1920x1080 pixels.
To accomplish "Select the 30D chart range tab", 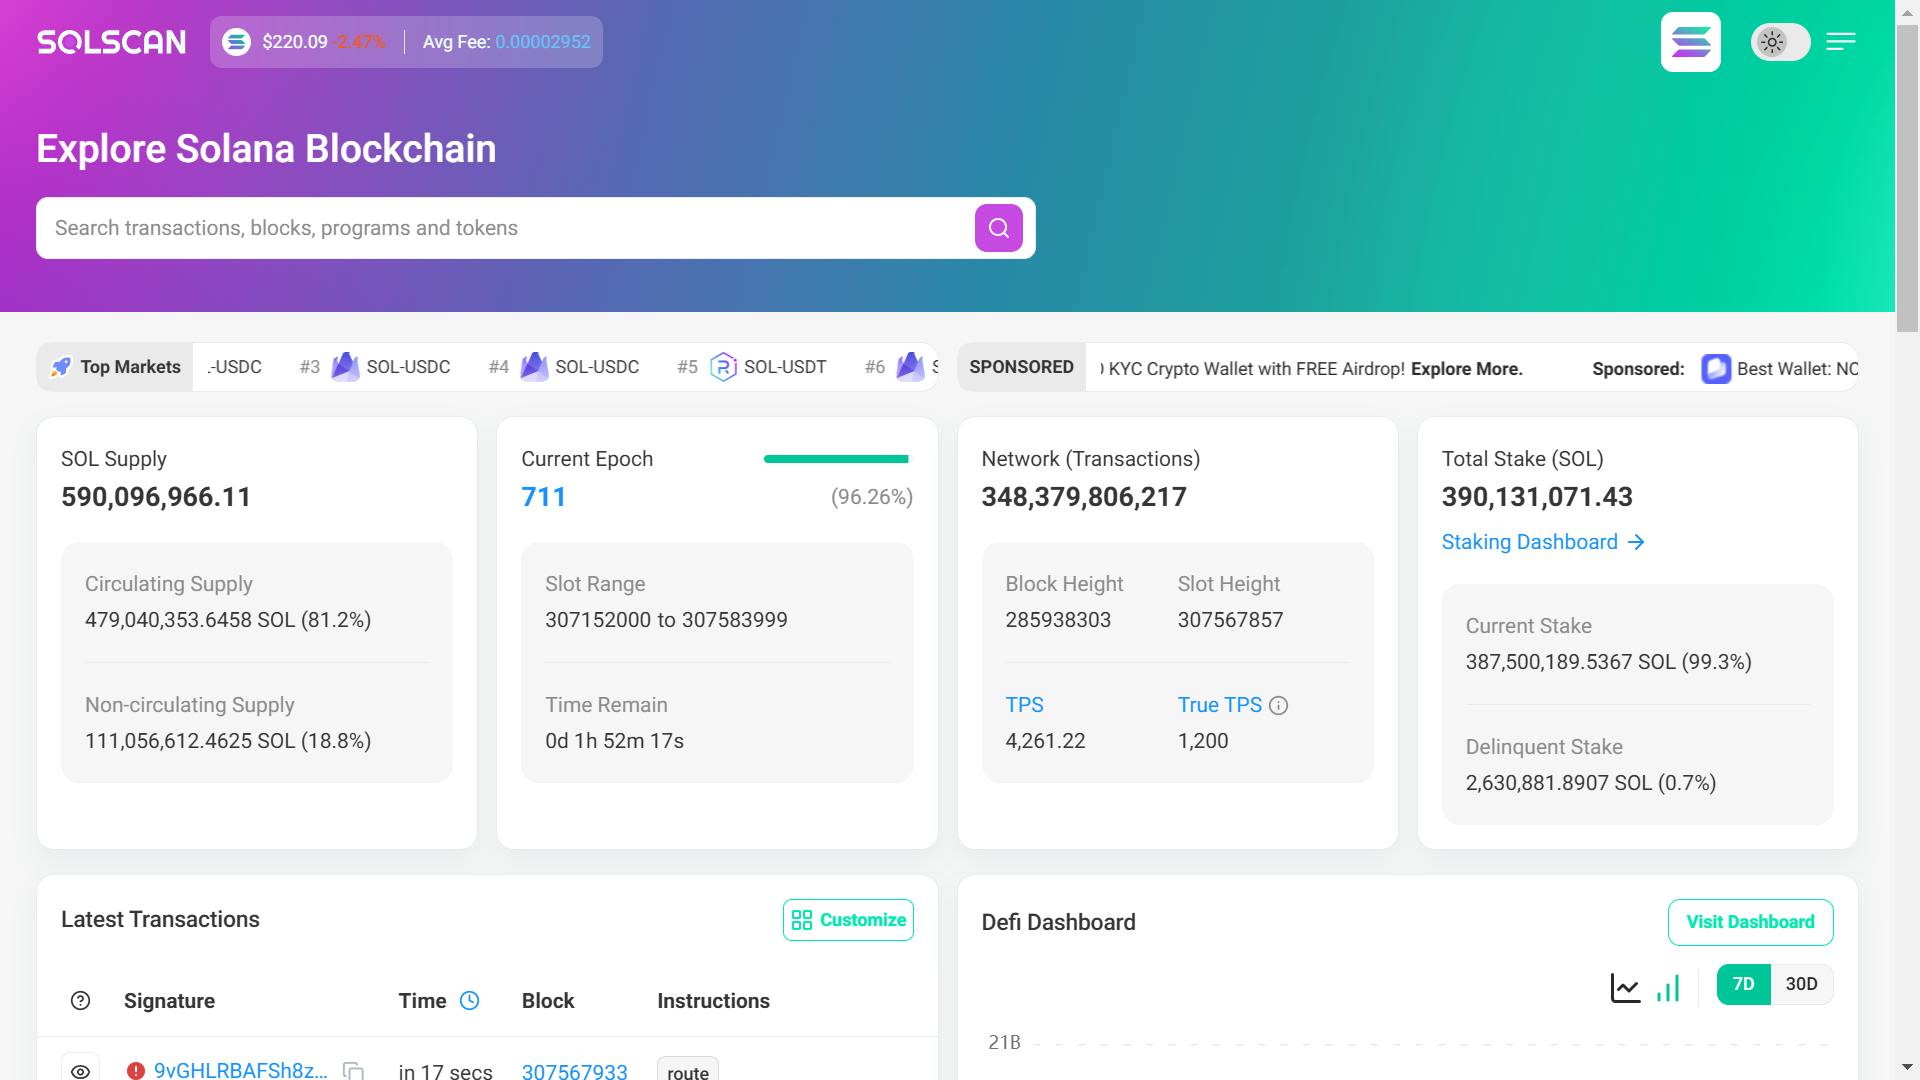I will pos(1801,984).
